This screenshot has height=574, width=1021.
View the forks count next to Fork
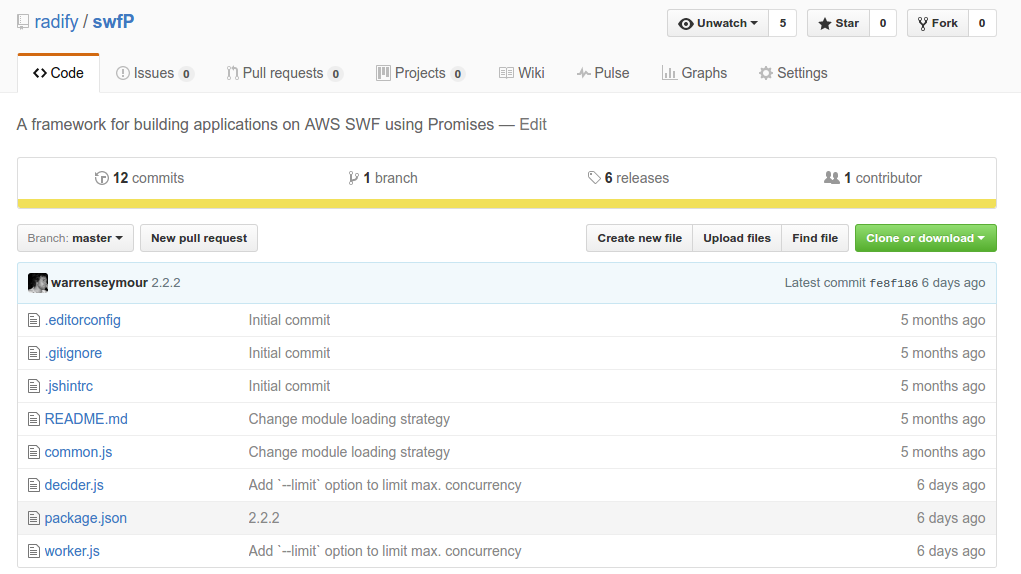pos(982,23)
